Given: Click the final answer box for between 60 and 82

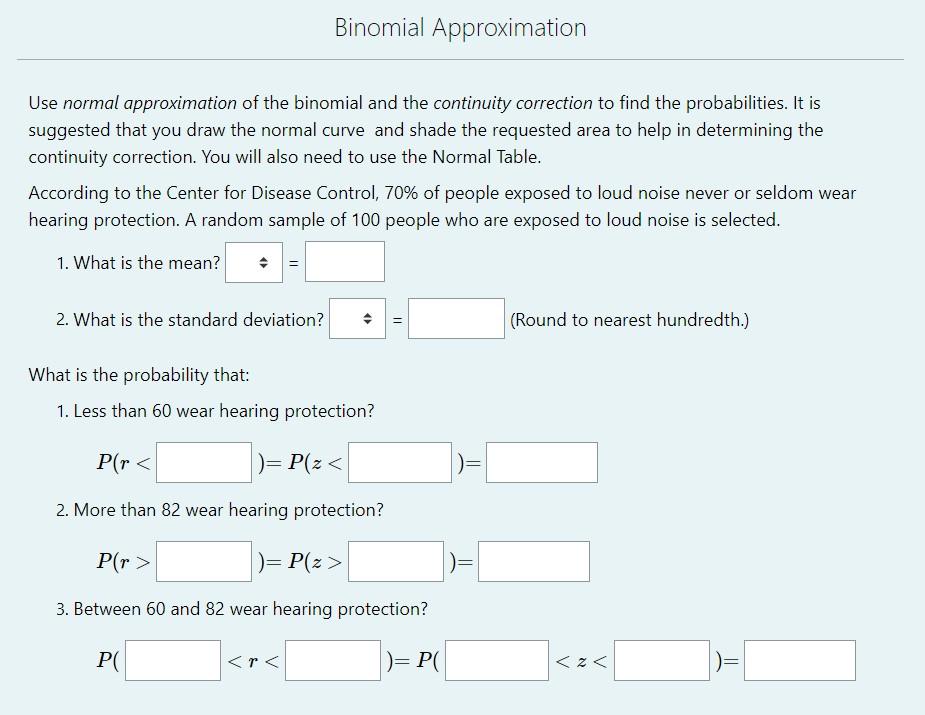Looking at the screenshot, I should click(799, 659).
